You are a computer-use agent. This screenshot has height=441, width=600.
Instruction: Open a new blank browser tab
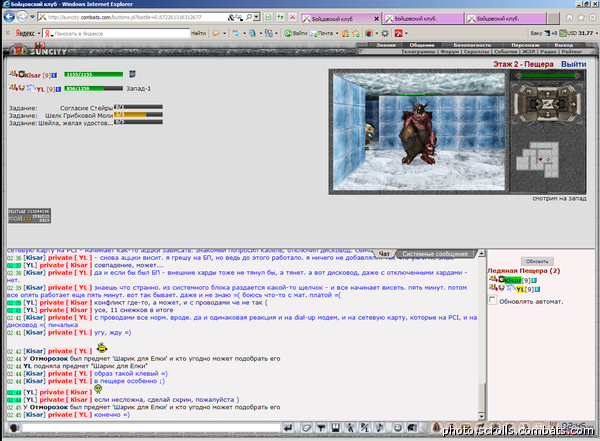(x=553, y=18)
